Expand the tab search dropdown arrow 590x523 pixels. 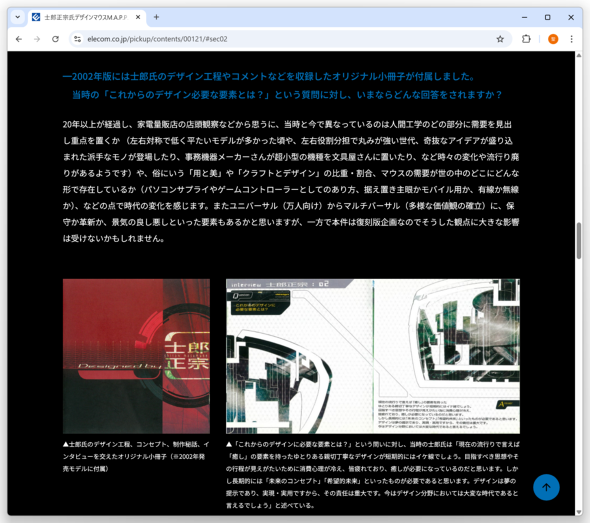(x=17, y=17)
